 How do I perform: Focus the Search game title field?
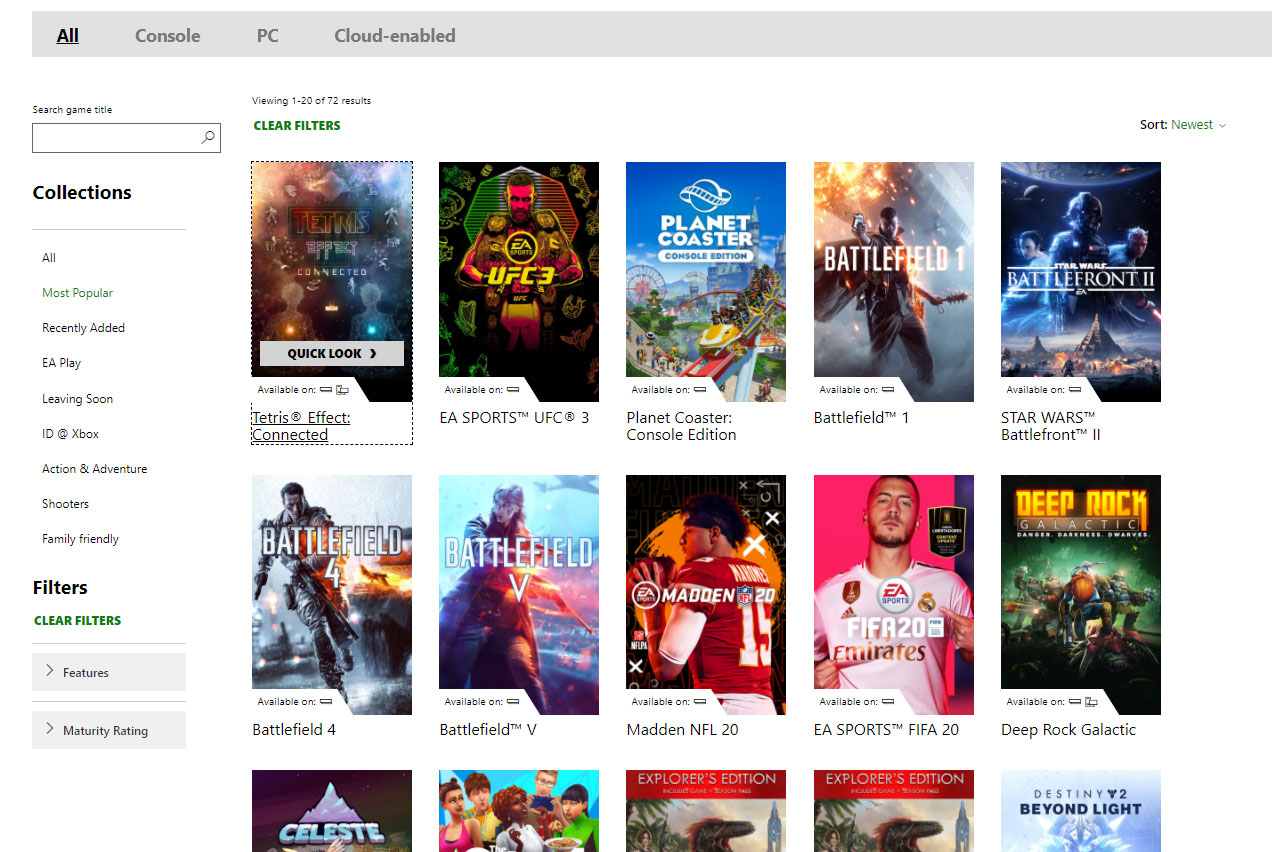(x=126, y=138)
